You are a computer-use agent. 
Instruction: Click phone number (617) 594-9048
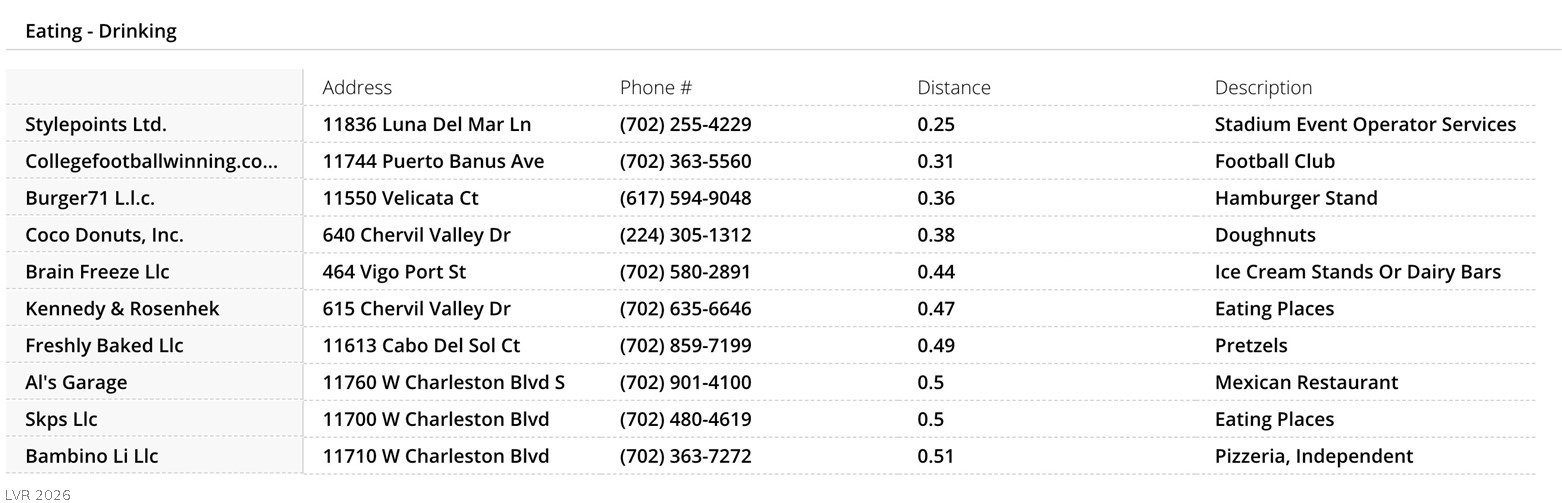coord(685,199)
